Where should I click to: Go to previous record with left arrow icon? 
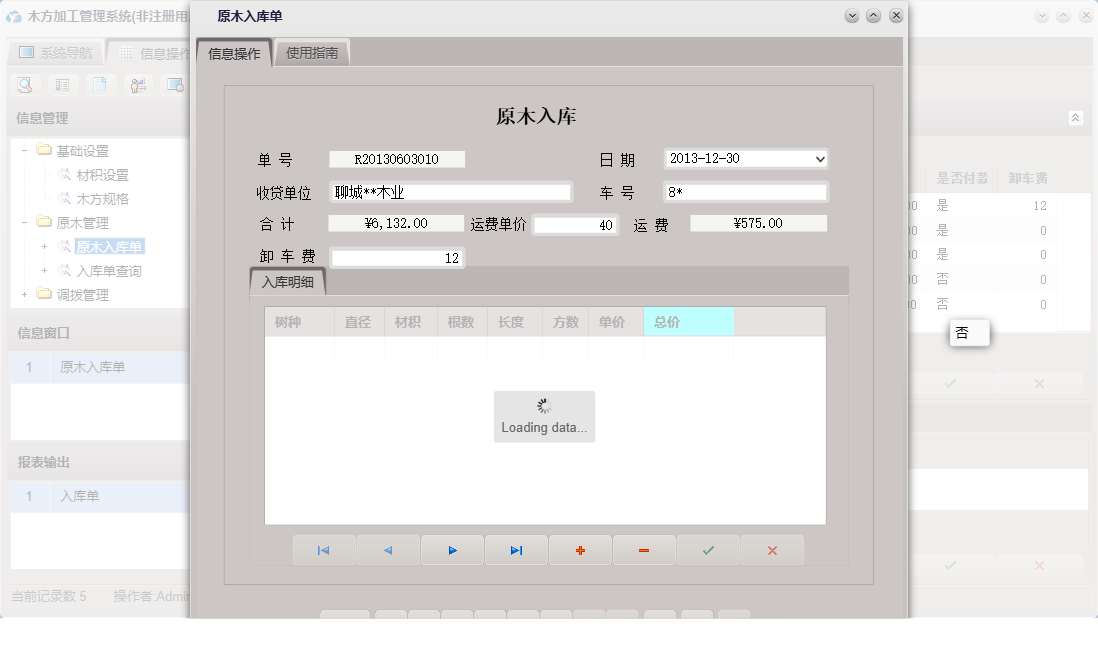388,549
